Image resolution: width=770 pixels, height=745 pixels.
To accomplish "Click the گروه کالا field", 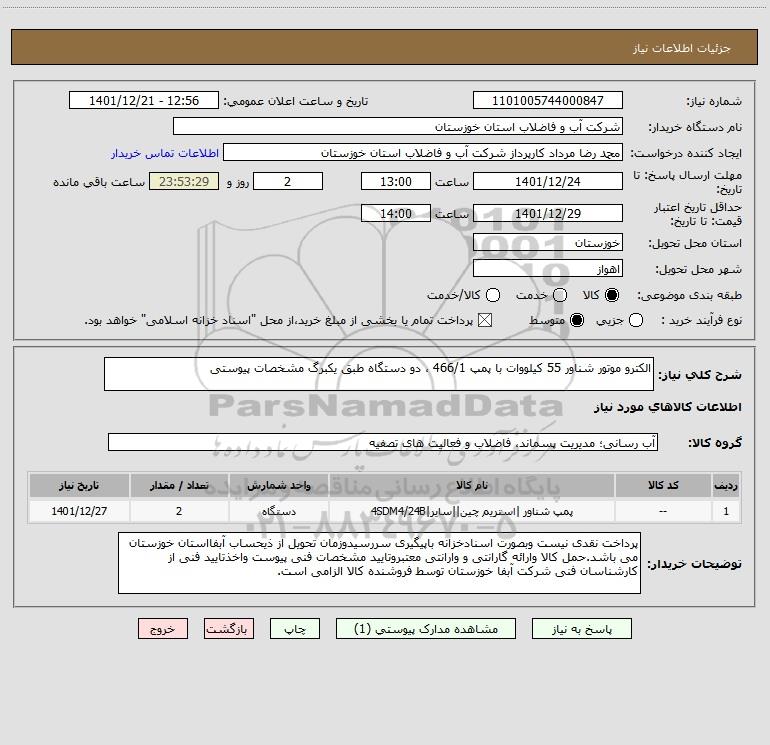I will pos(383,442).
